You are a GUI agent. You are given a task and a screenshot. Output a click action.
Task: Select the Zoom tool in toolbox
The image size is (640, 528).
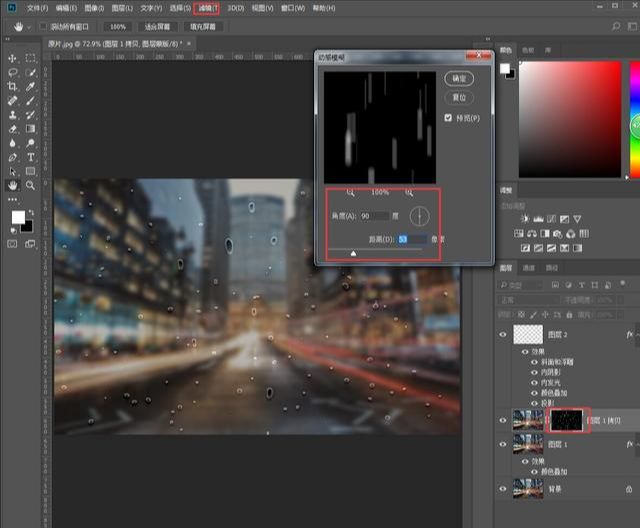(30, 185)
